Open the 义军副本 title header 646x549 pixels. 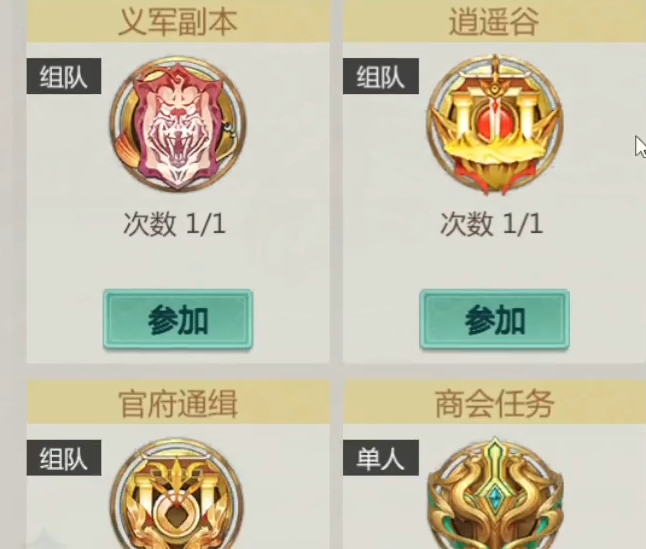click(x=178, y=21)
